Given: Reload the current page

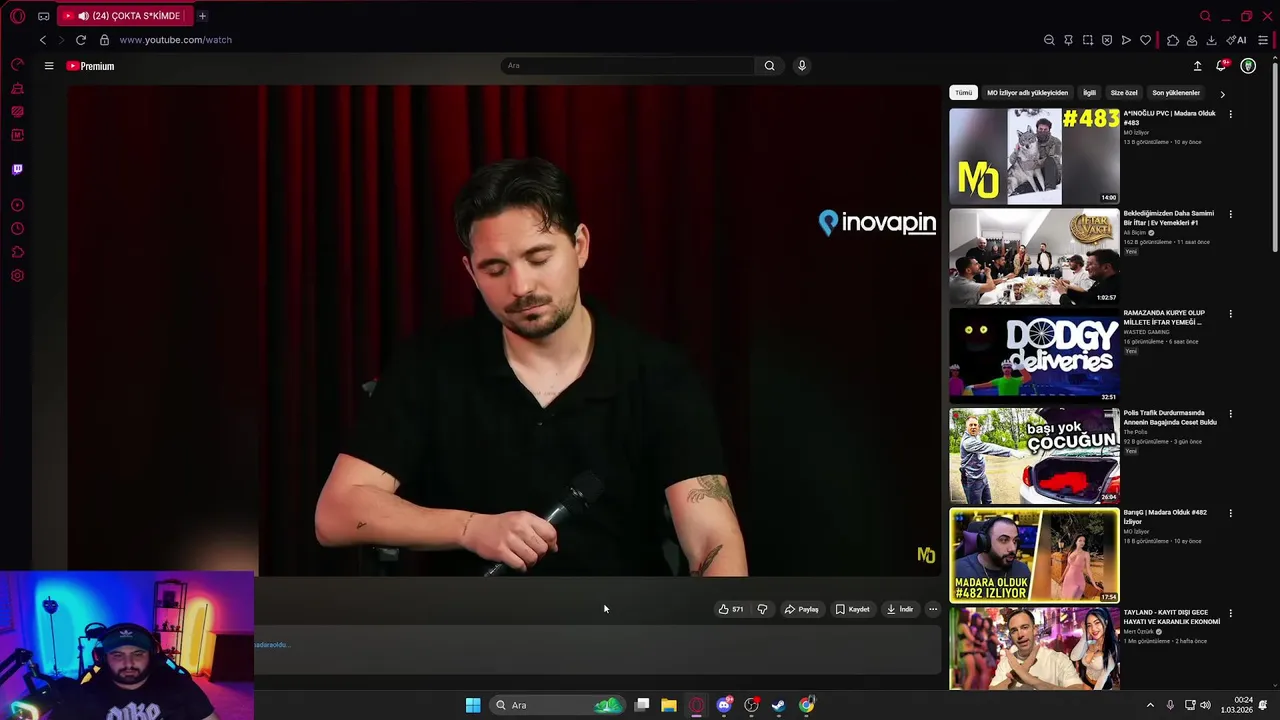Looking at the screenshot, I should click(81, 40).
